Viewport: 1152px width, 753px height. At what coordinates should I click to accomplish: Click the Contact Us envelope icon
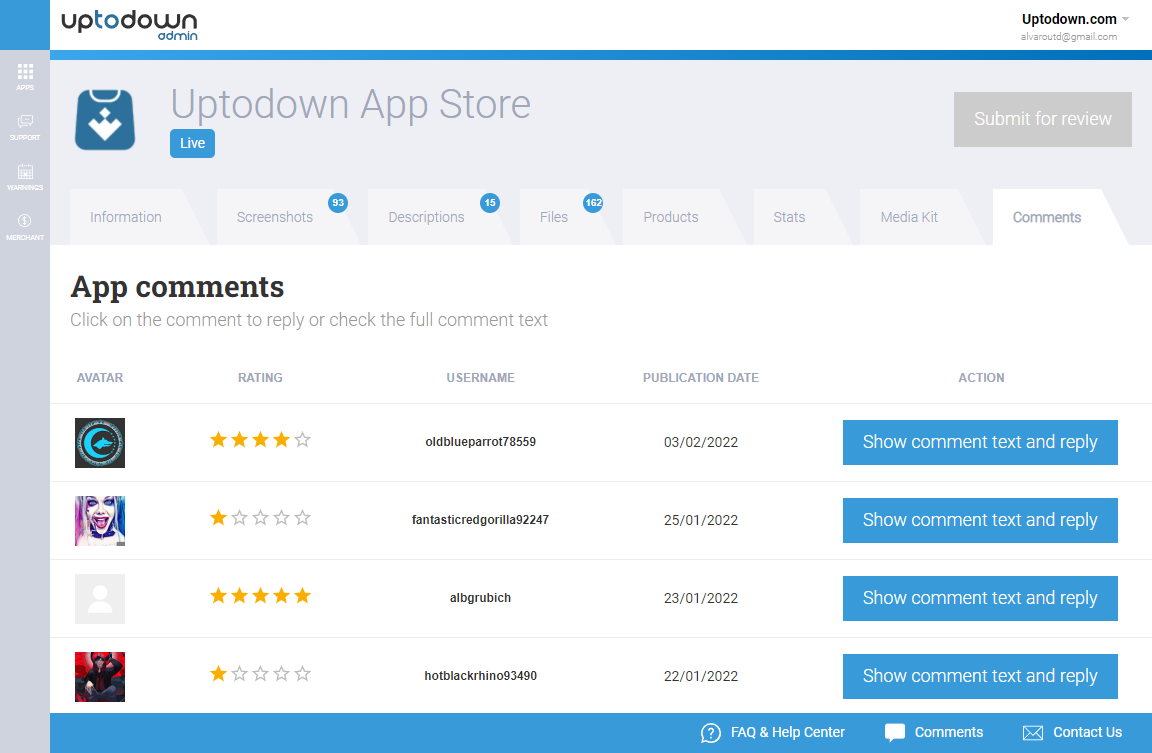pyautogui.click(x=1032, y=732)
